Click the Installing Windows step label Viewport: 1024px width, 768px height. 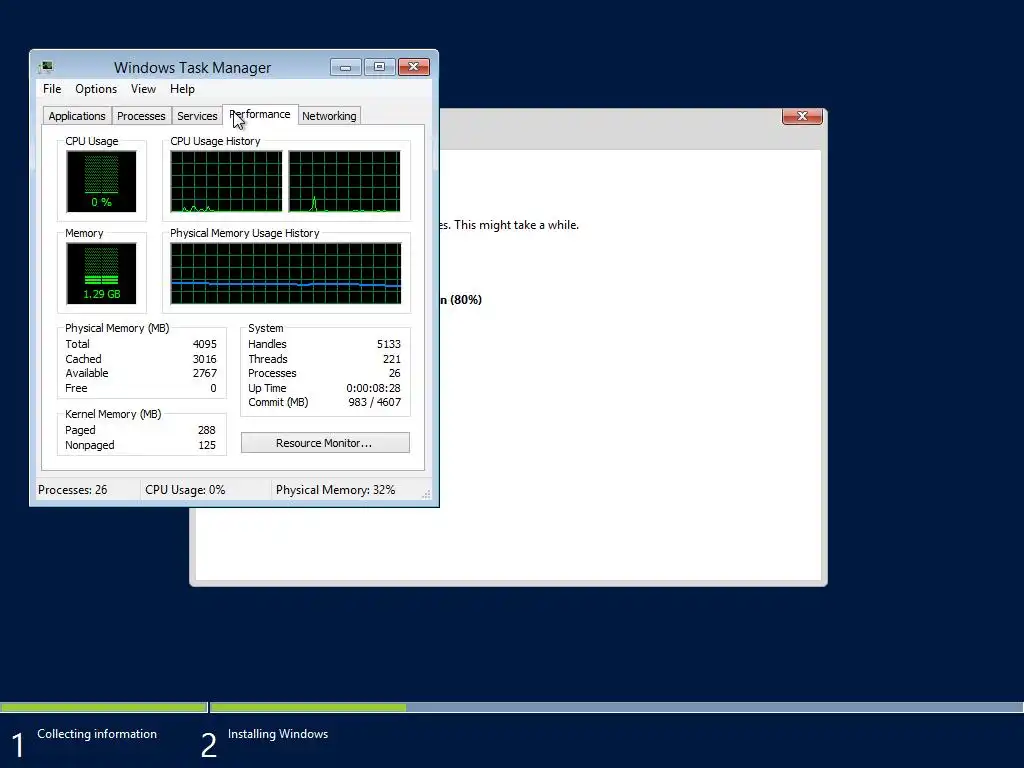[x=278, y=734]
